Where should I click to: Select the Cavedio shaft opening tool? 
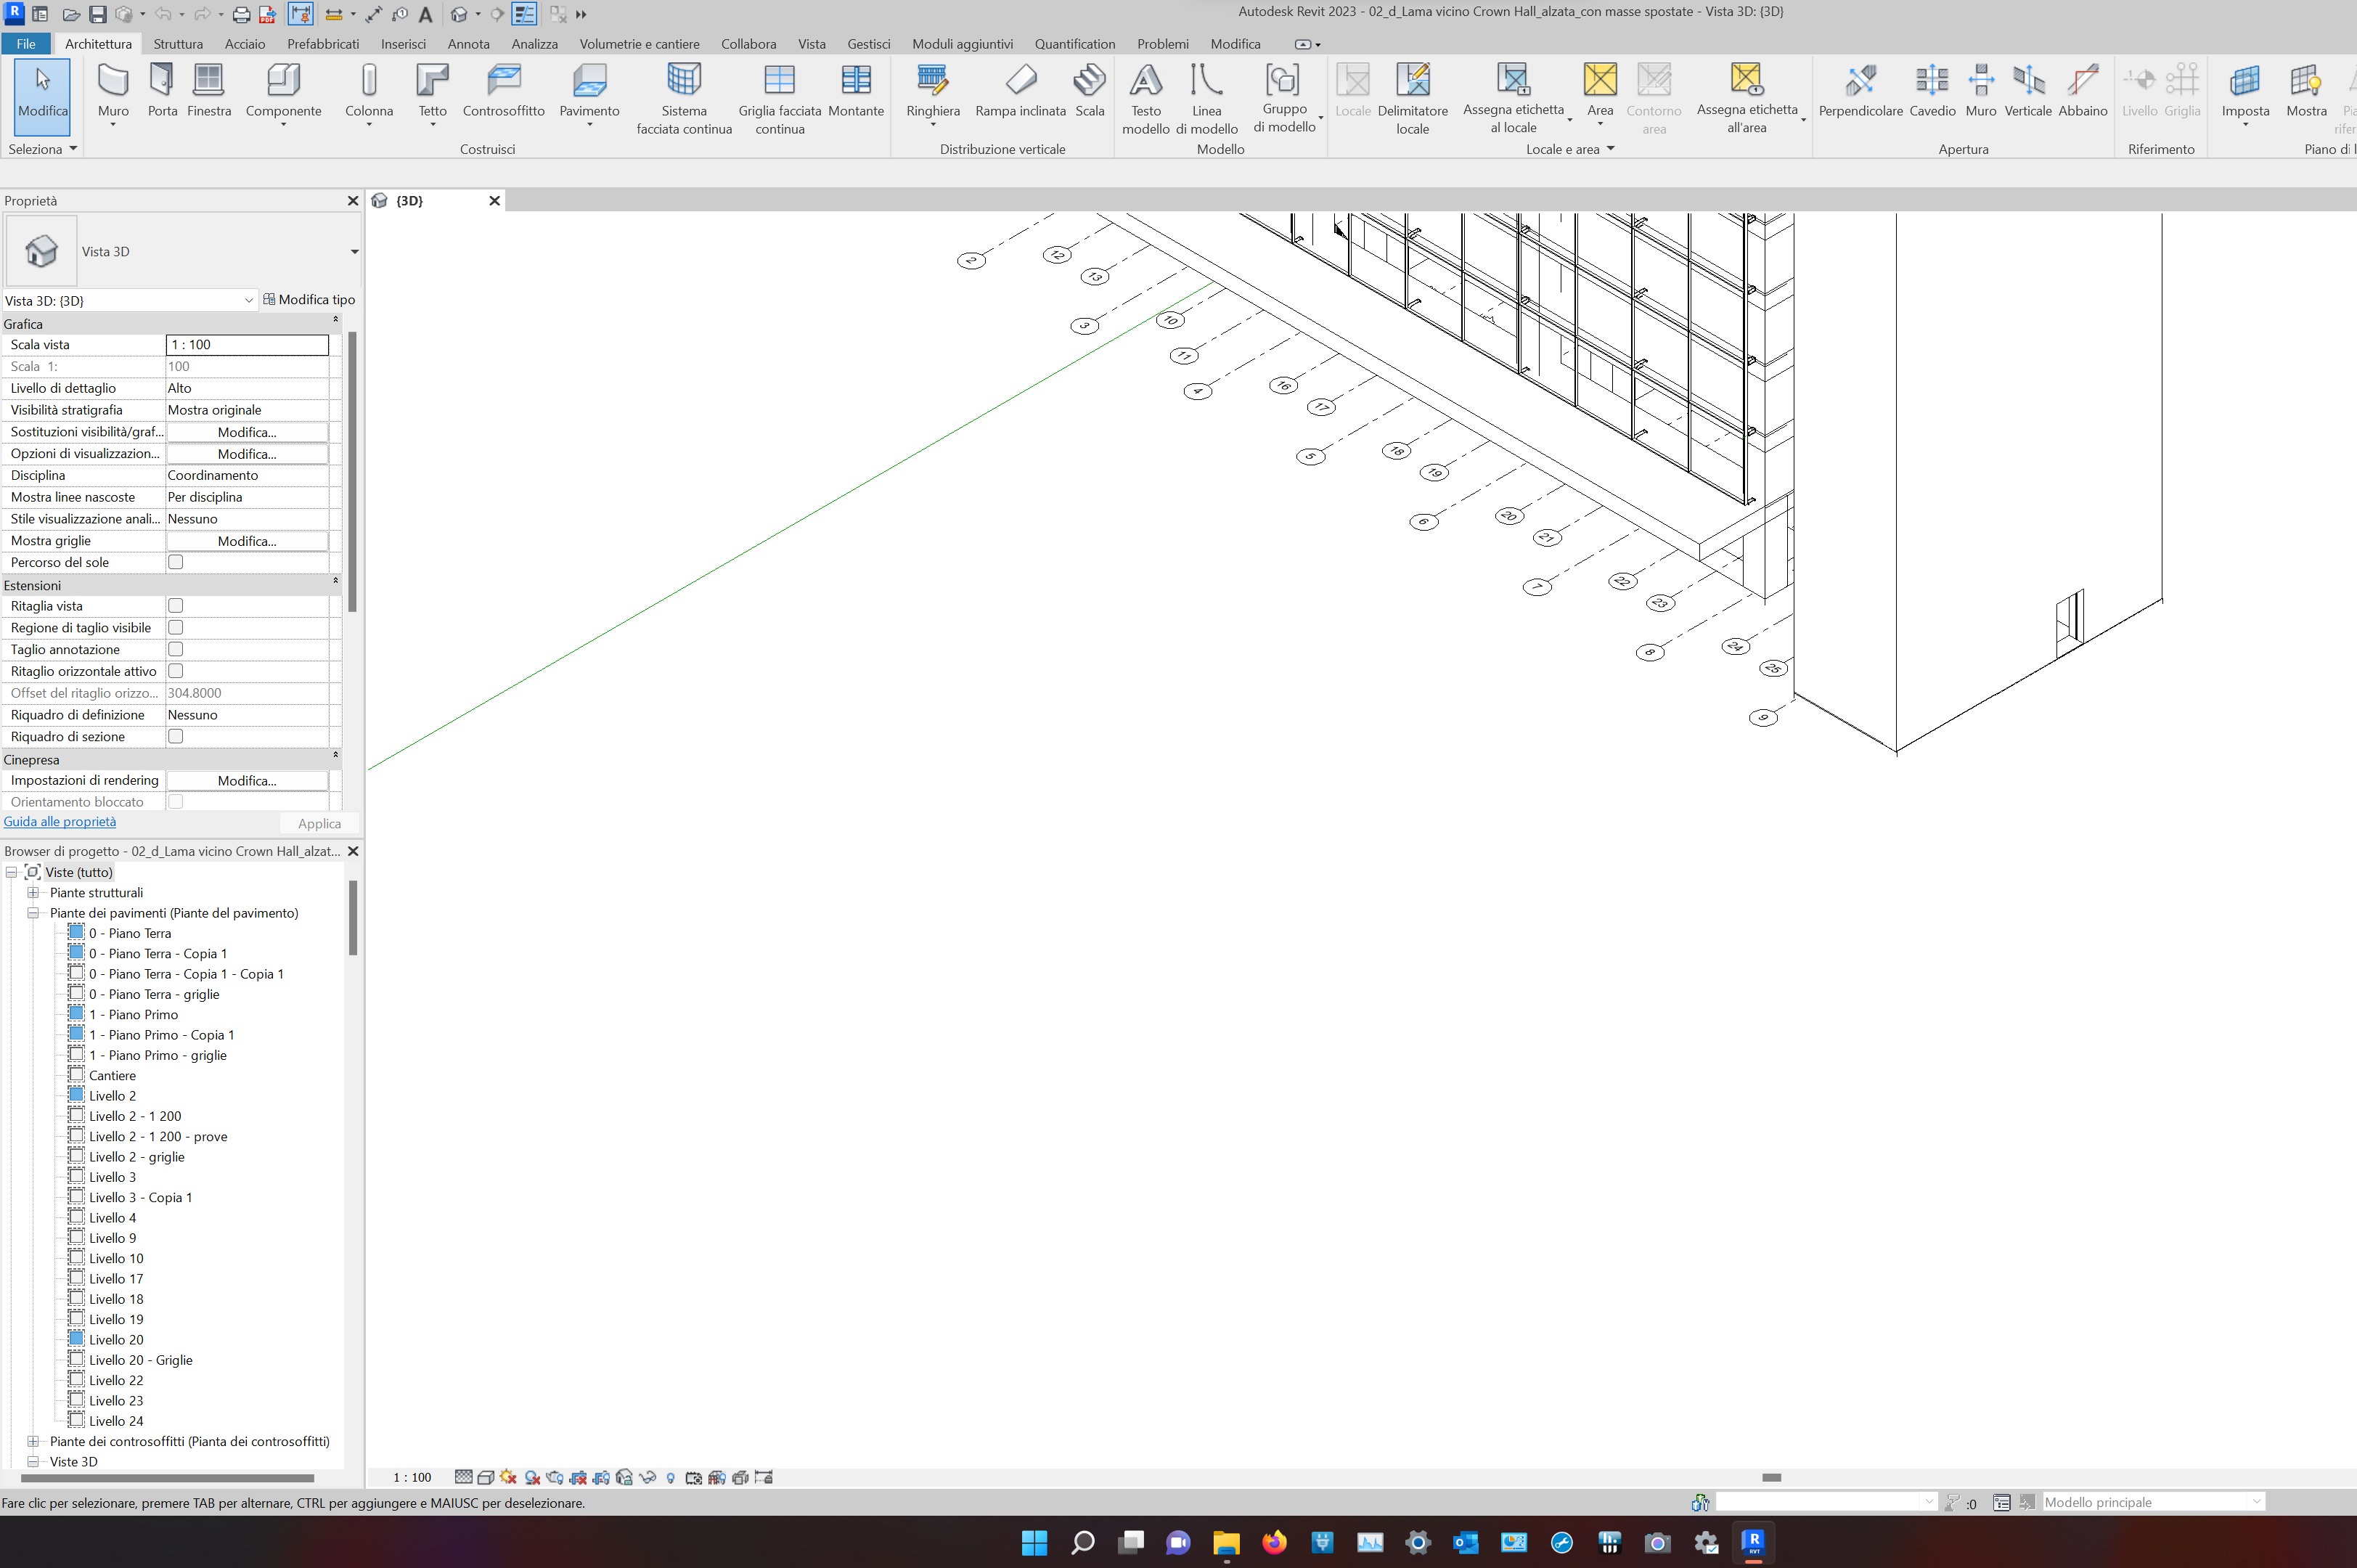click(1932, 91)
